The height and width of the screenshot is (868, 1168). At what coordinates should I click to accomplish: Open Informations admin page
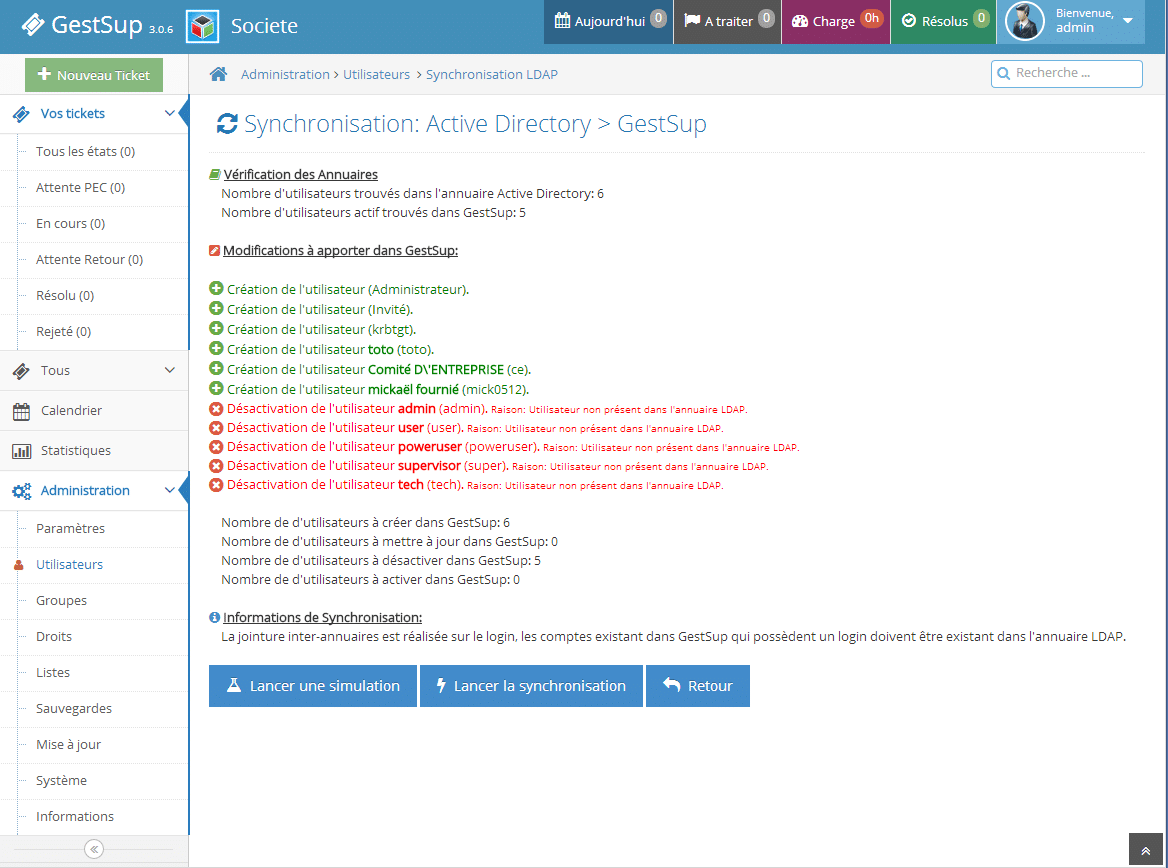pyautogui.click(x=74, y=817)
